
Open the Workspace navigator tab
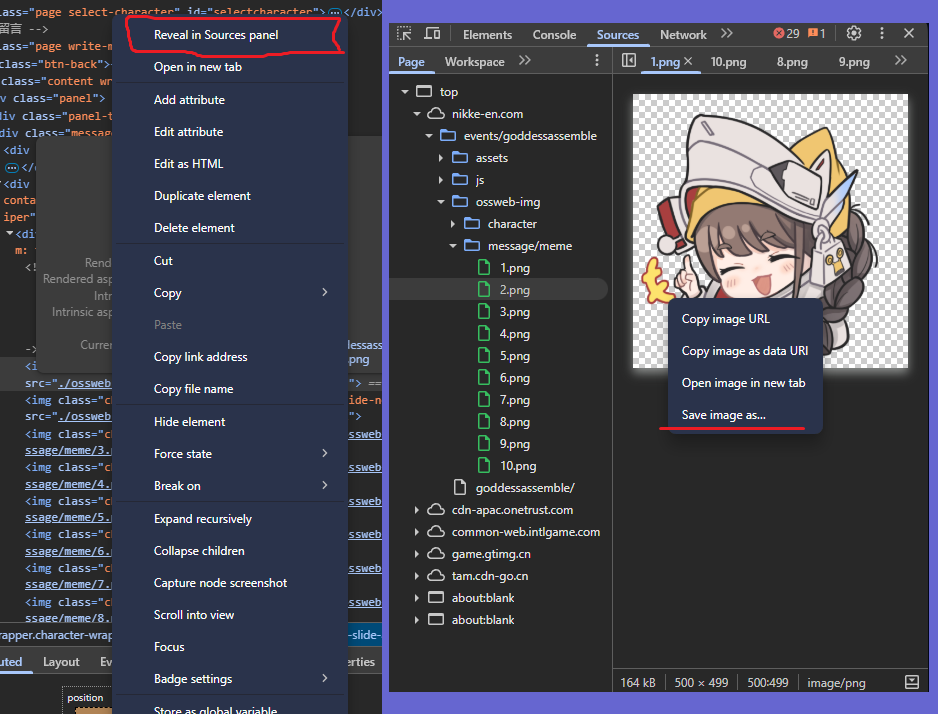click(474, 62)
